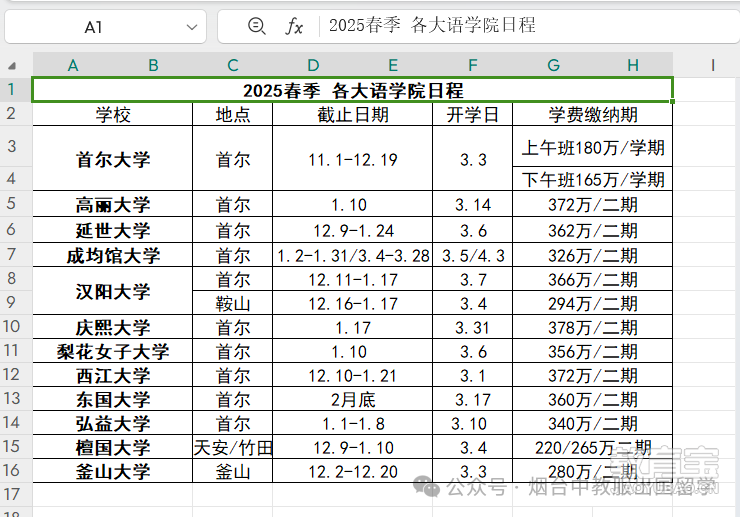Click the select-all corner triangle
740x517 pixels.
pyautogui.click(x=12, y=66)
